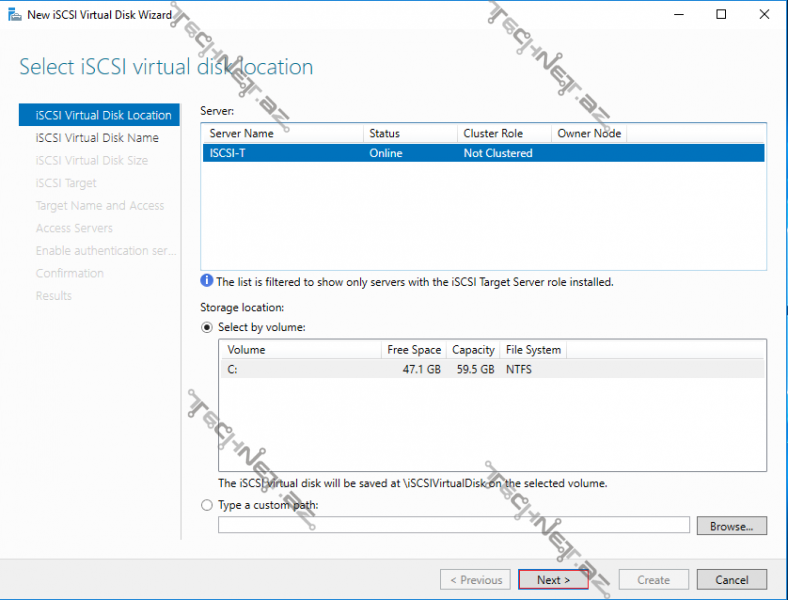Click the File System column header

point(533,350)
